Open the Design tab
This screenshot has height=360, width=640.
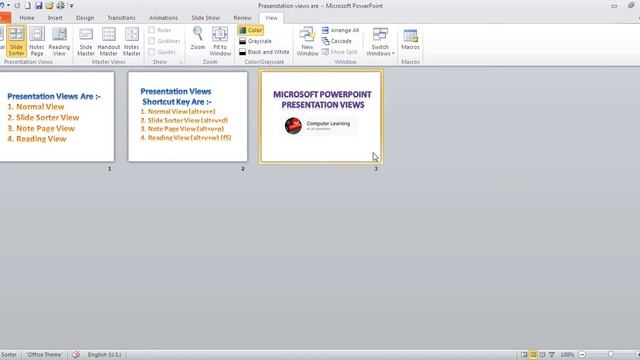click(85, 18)
